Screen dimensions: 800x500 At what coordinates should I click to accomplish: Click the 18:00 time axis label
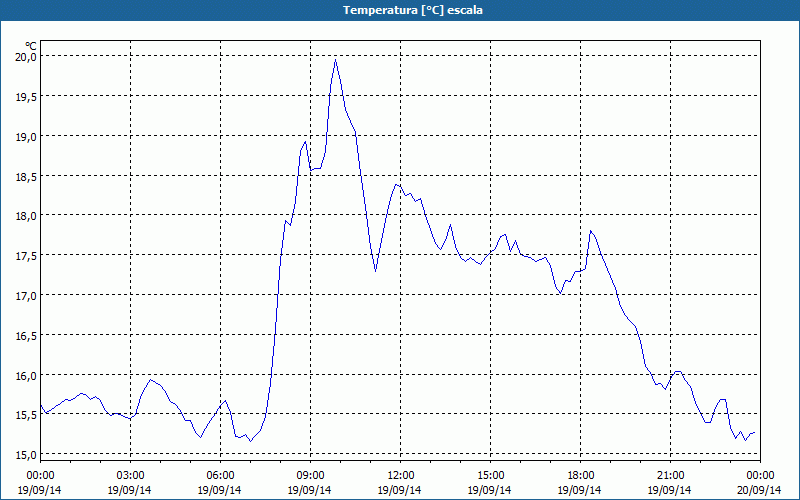(x=580, y=476)
